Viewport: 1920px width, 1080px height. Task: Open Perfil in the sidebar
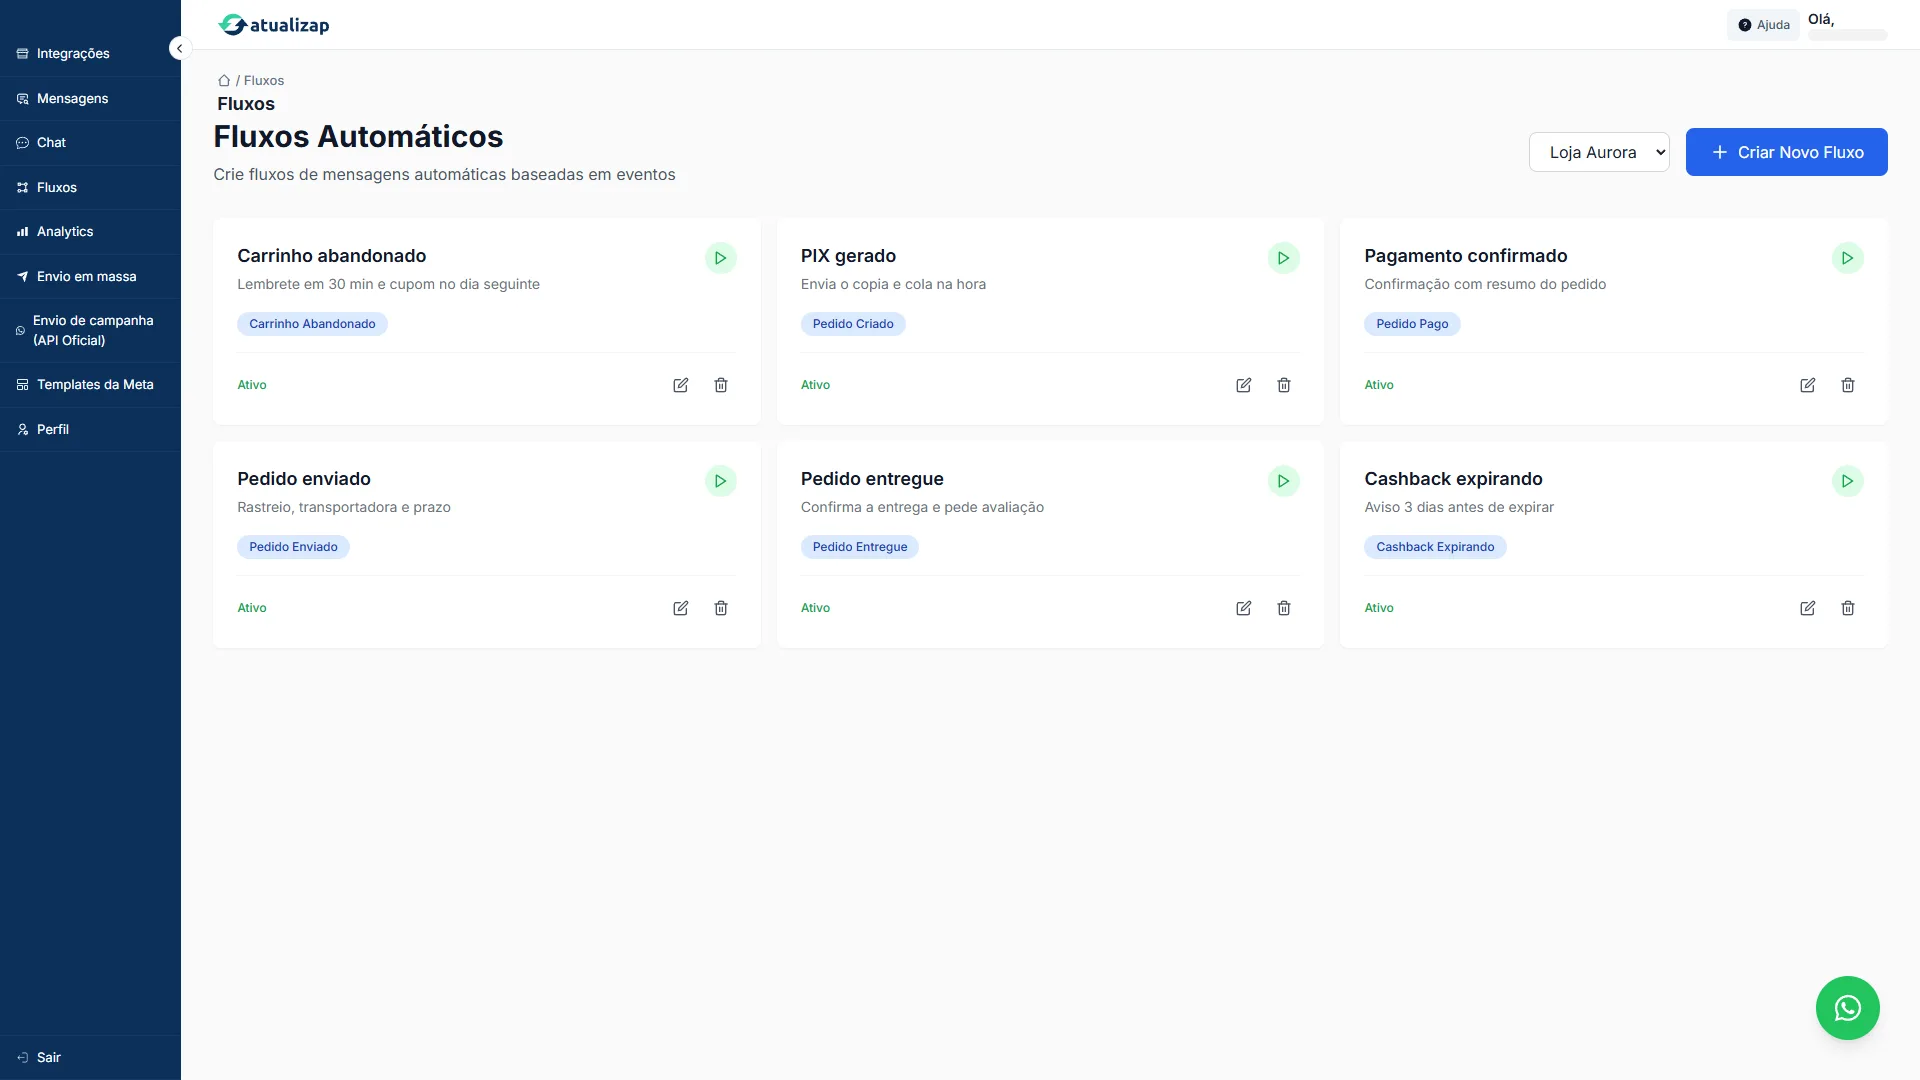[90, 430]
